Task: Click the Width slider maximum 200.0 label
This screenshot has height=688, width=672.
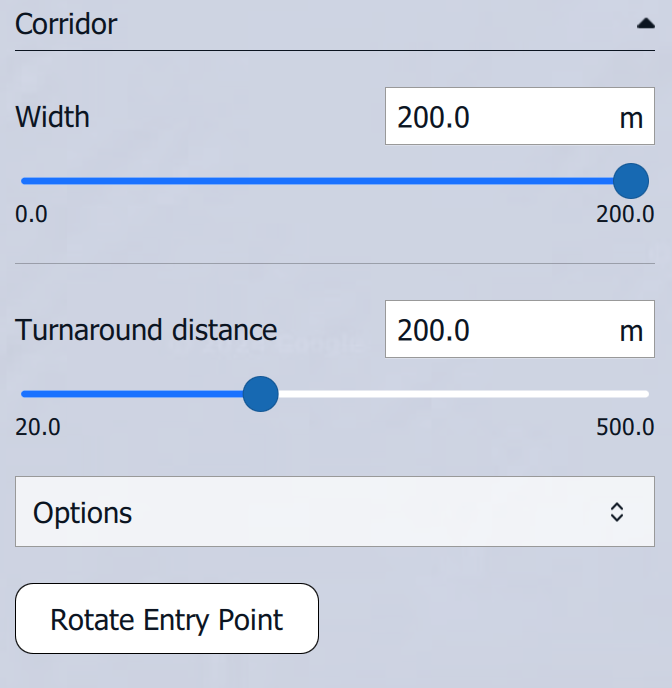Action: click(x=625, y=215)
